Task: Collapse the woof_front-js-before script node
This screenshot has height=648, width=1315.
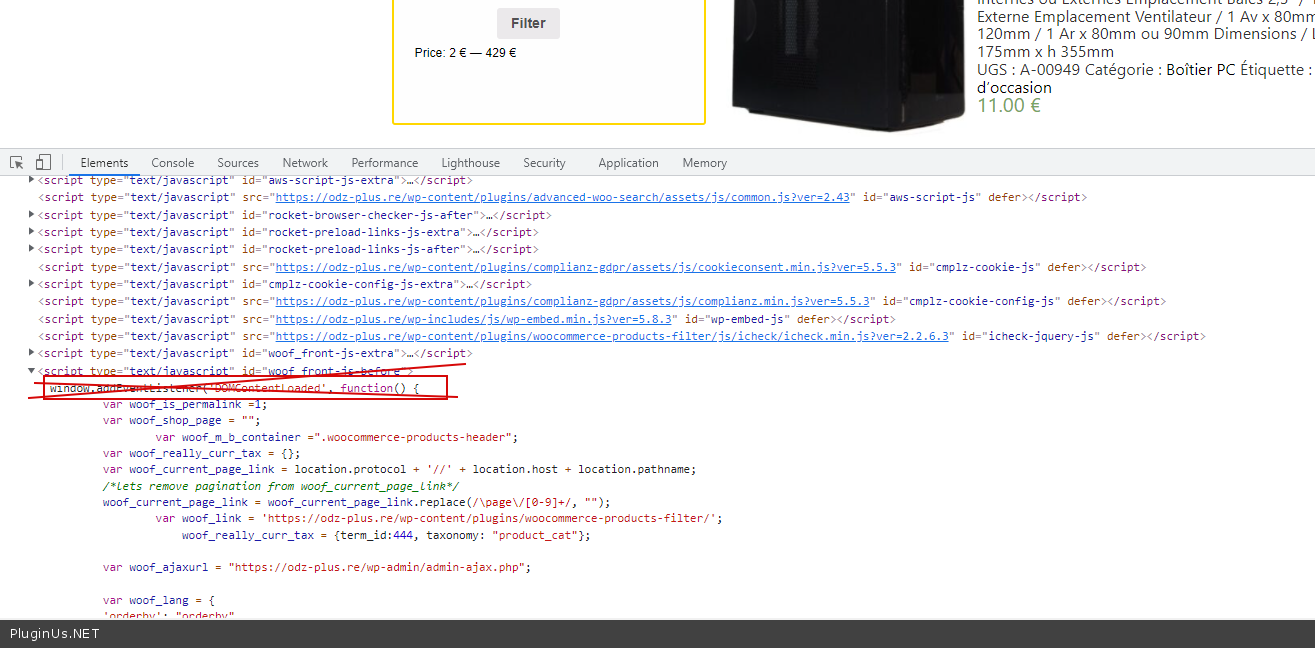Action: click(32, 370)
